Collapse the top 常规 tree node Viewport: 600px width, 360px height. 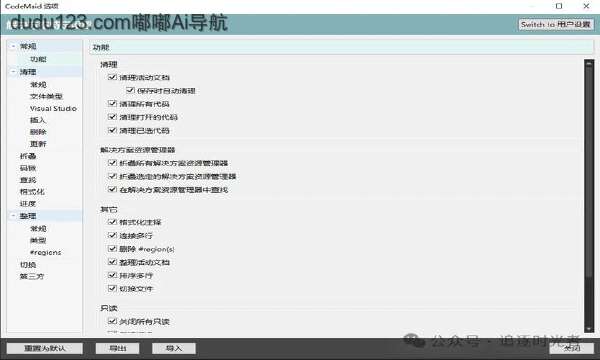coord(13,46)
